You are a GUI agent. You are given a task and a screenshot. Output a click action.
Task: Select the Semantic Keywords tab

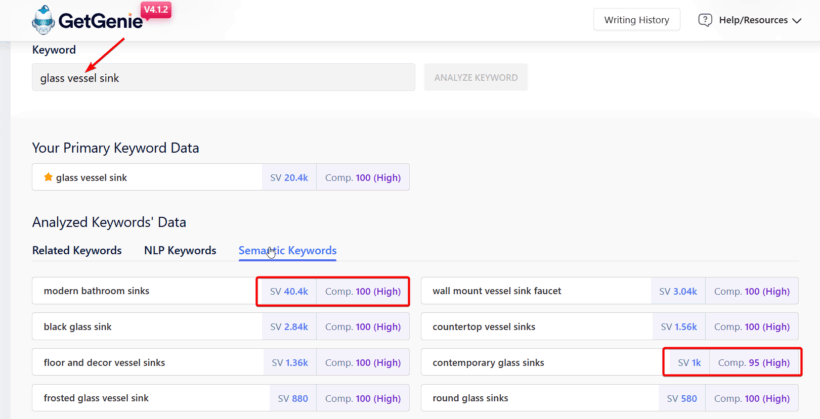click(287, 251)
